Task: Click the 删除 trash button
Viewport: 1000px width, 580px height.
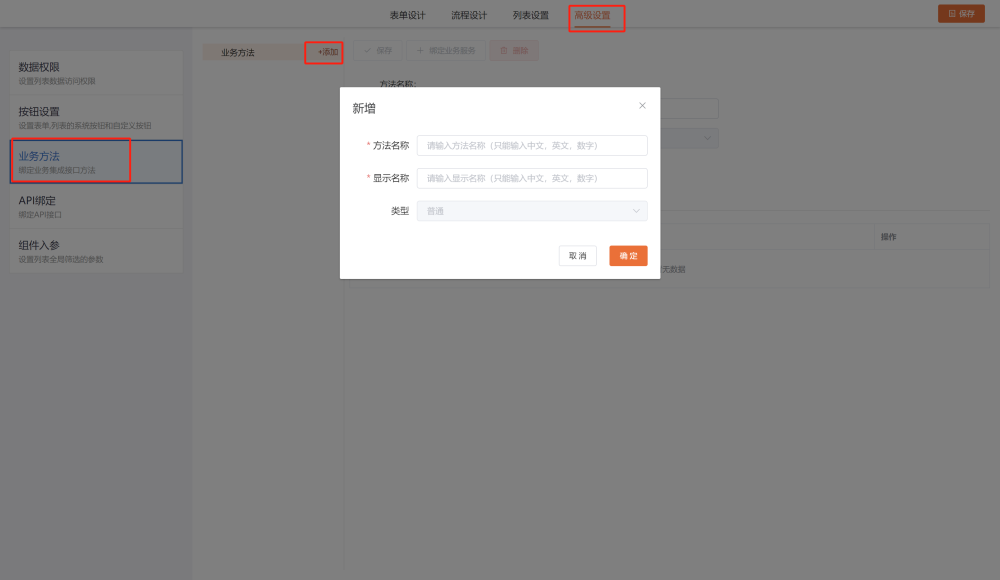Action: click(x=514, y=50)
